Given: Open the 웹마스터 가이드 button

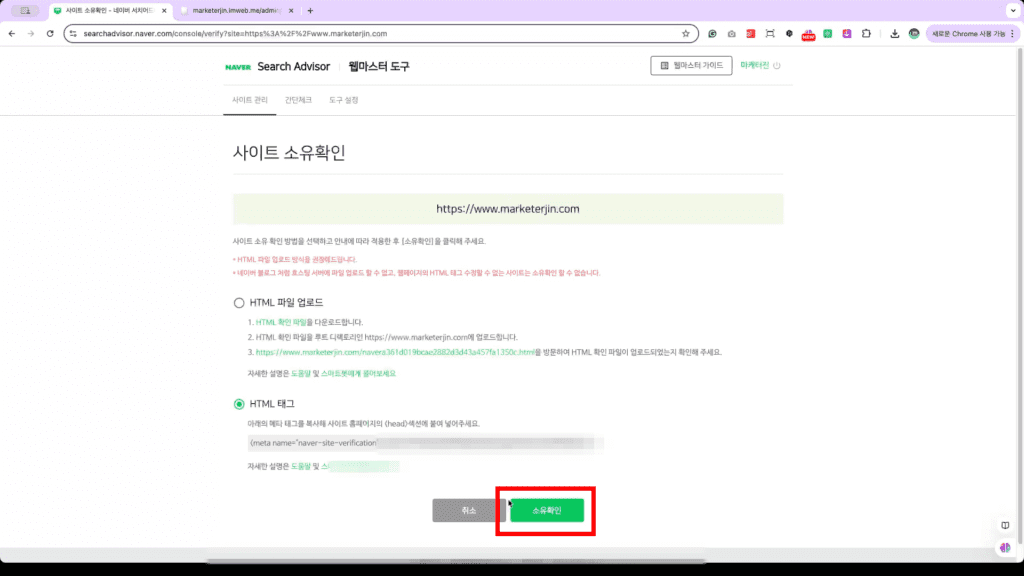Looking at the screenshot, I should click(x=691, y=66).
